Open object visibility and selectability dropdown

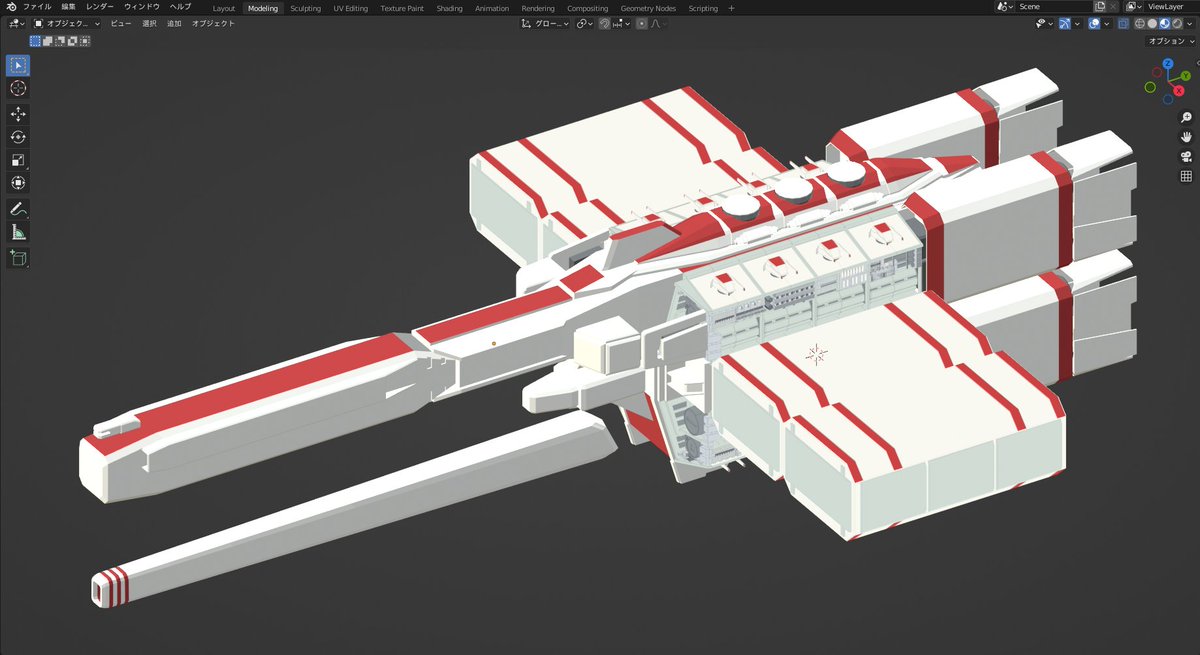point(1042,23)
